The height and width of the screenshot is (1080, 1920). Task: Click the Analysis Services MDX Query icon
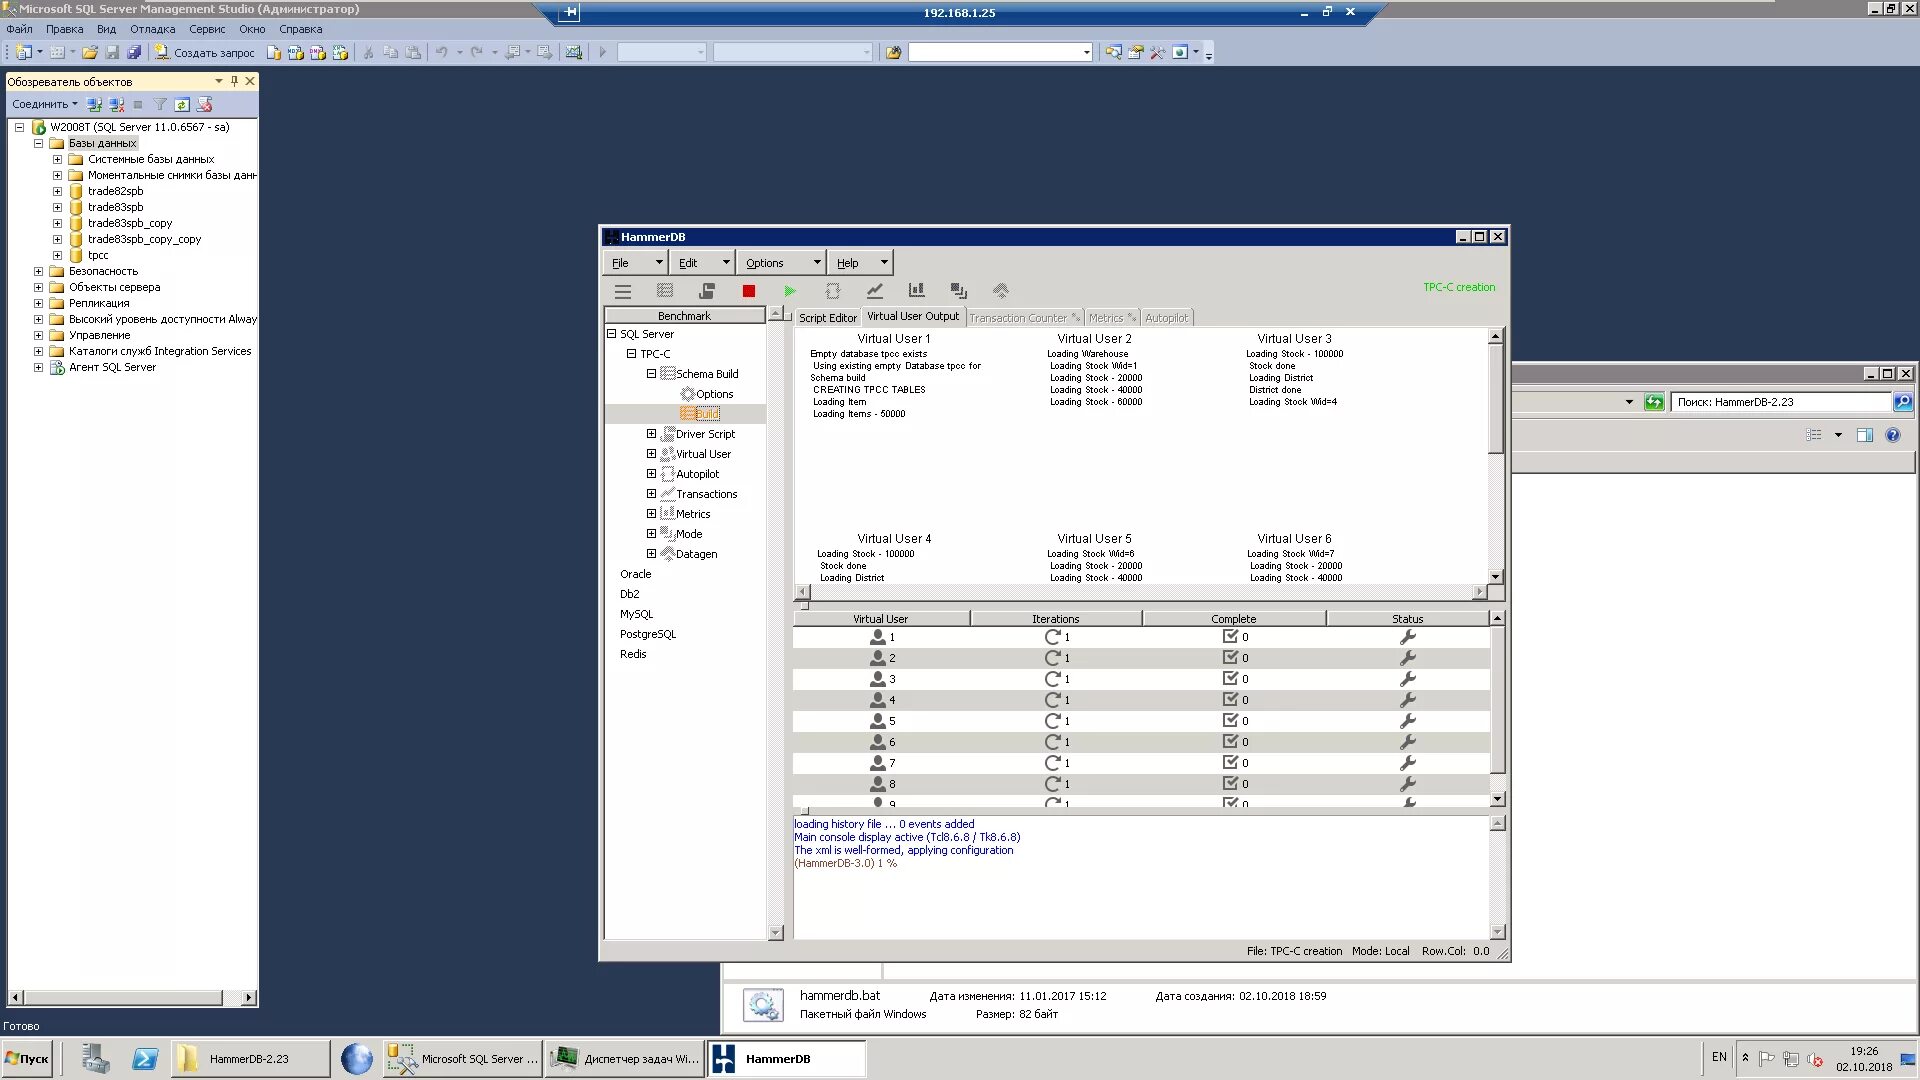pos(296,52)
